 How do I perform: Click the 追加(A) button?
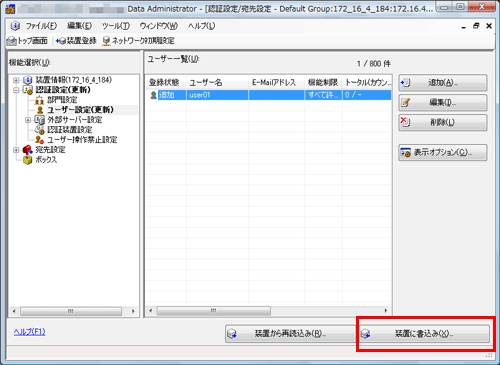tap(443, 83)
